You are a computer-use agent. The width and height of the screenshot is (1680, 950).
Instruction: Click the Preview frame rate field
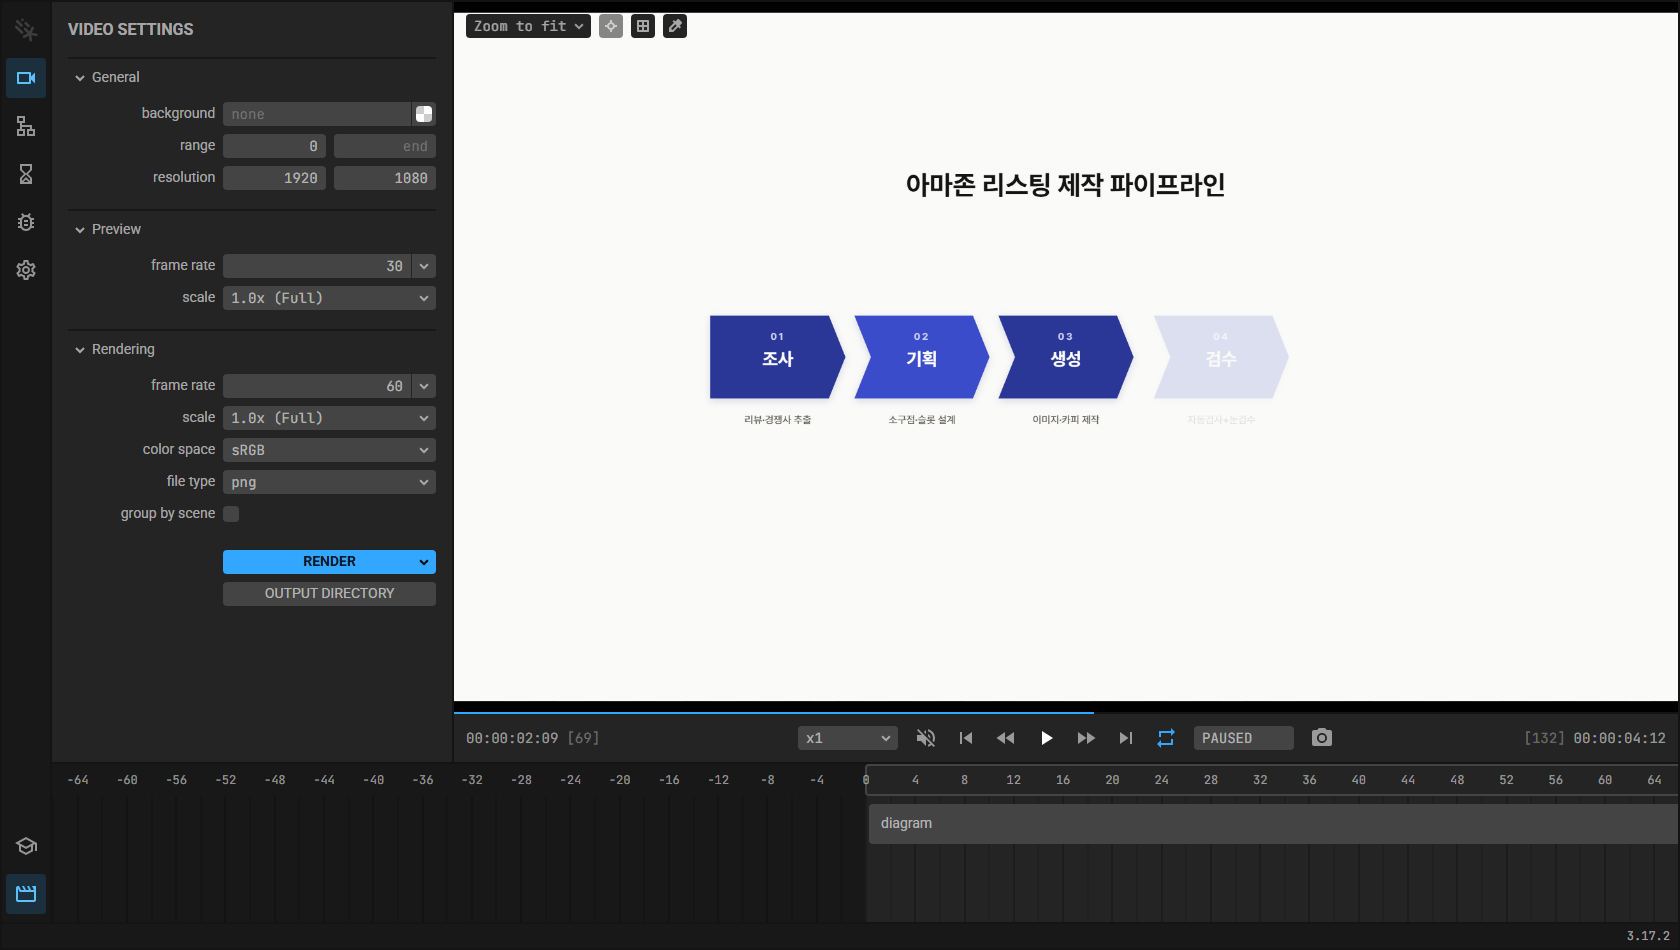click(x=317, y=266)
